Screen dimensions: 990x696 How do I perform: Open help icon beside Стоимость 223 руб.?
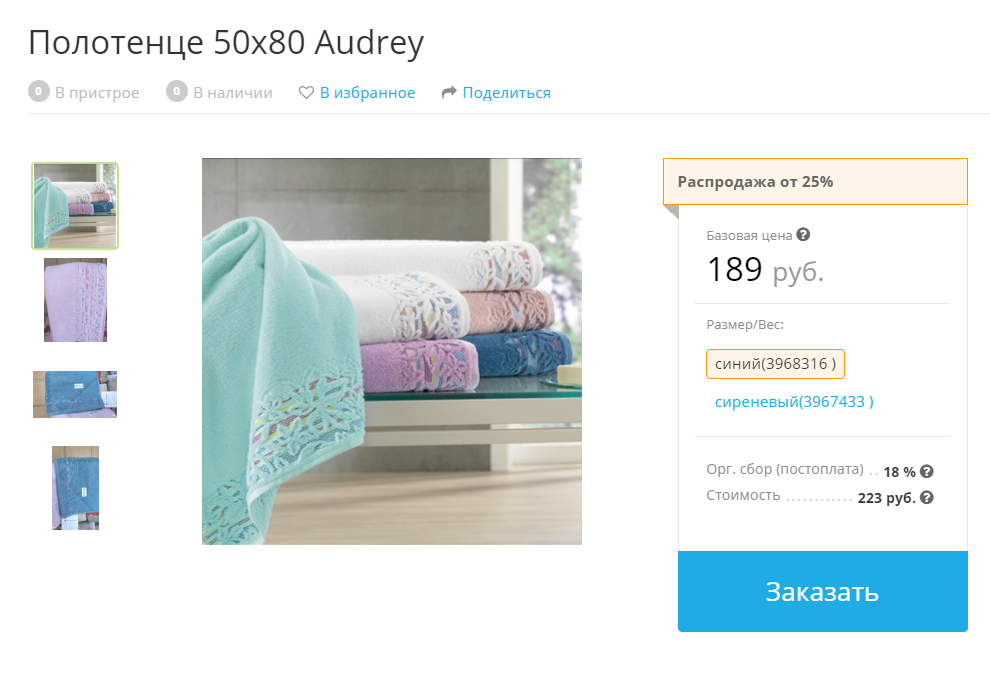point(927,498)
